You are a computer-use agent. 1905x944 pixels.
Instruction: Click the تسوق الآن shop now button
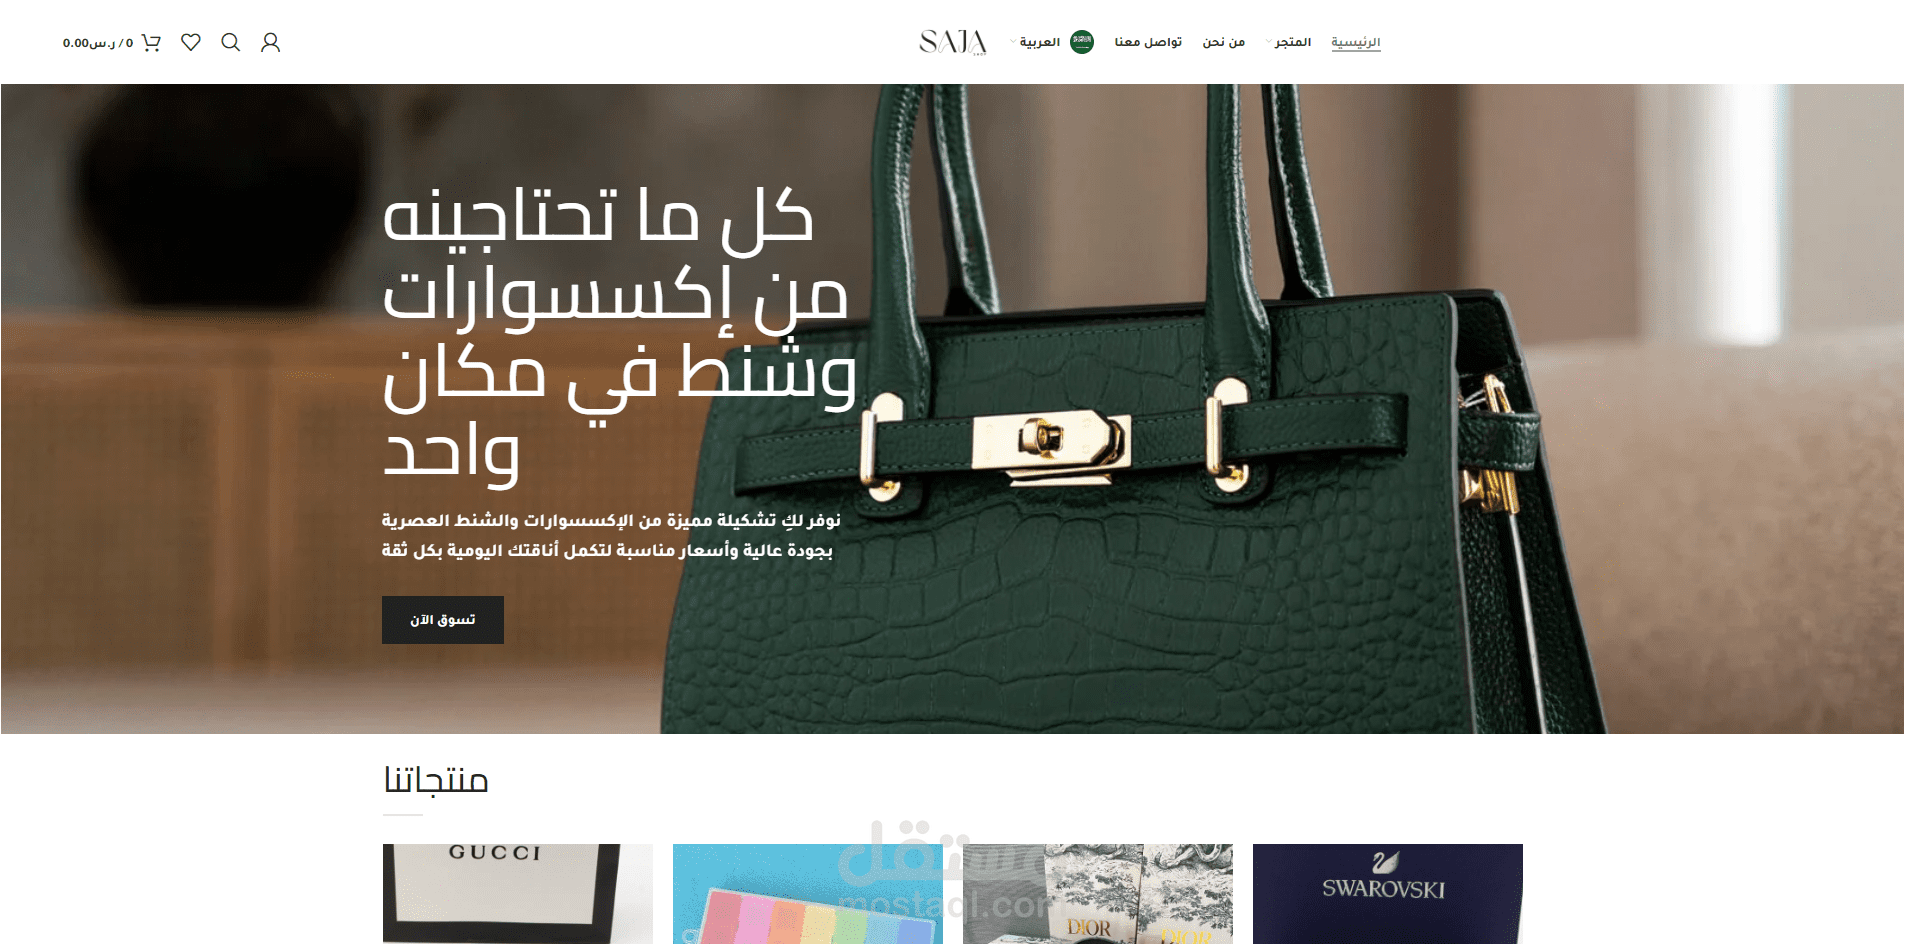point(443,620)
